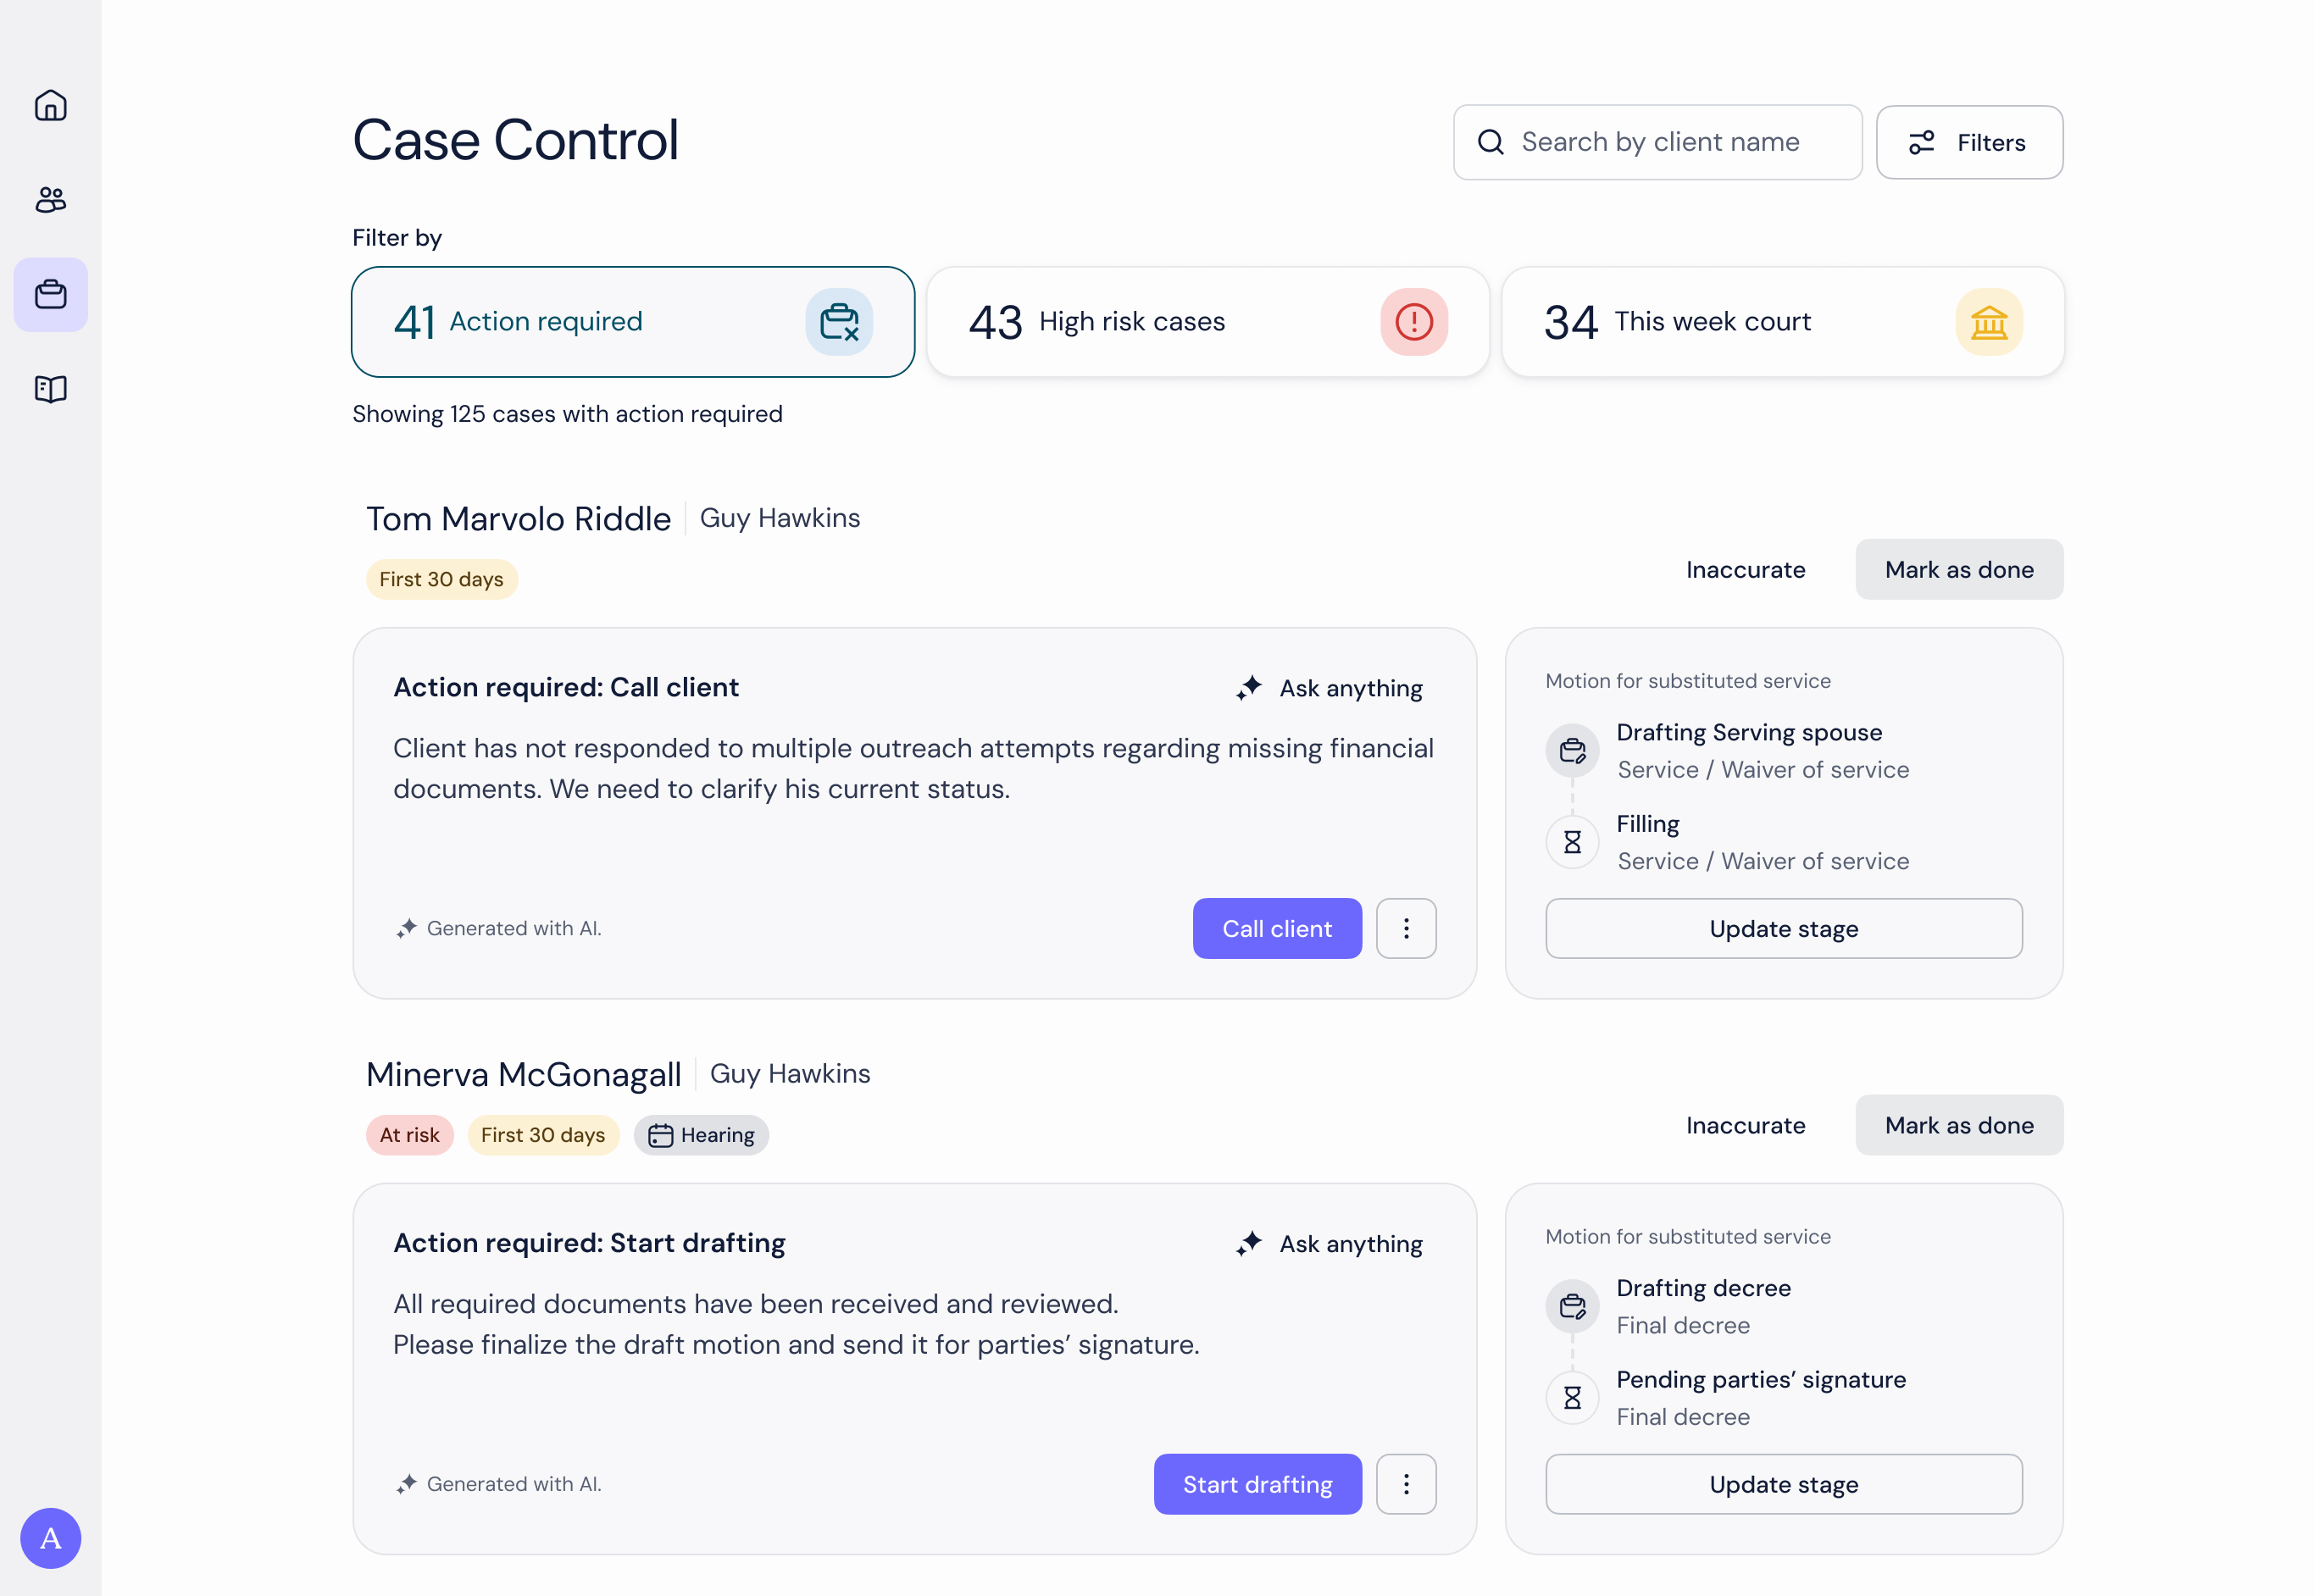This screenshot has height=1596, width=2315.
Task: Click the Call client button
Action: [x=1277, y=928]
